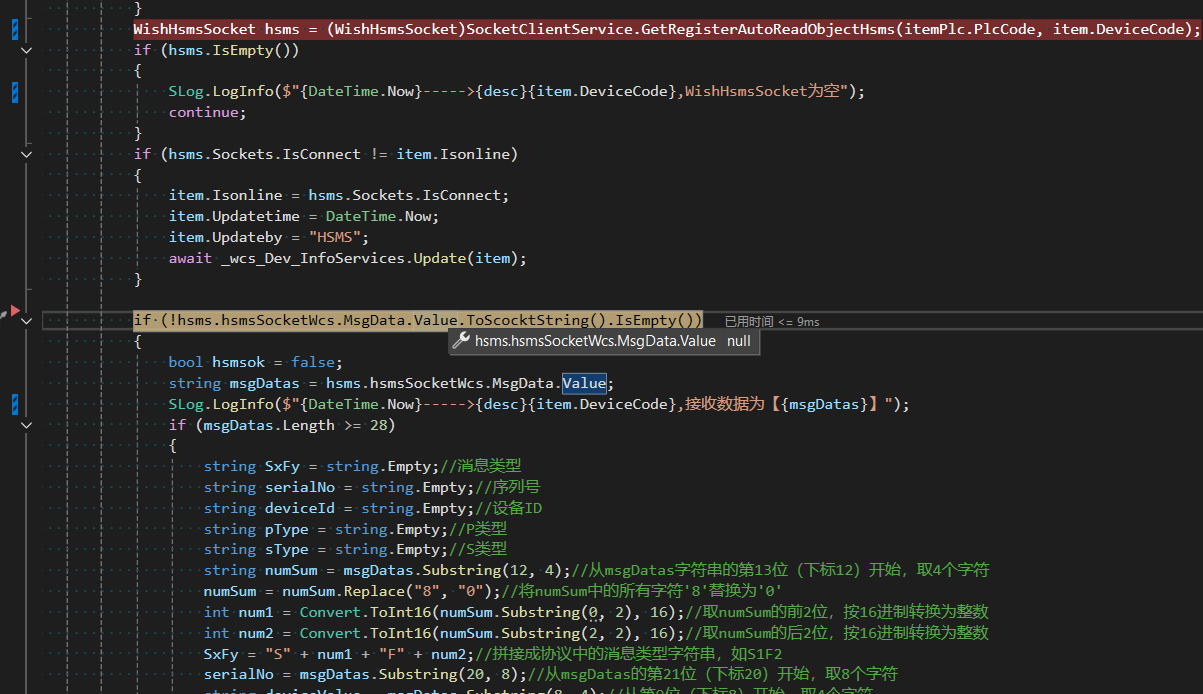Click hsms.hsmsSocketWcs.MsgData.Value name in data tip
This screenshot has height=694, width=1203.
coord(595,341)
